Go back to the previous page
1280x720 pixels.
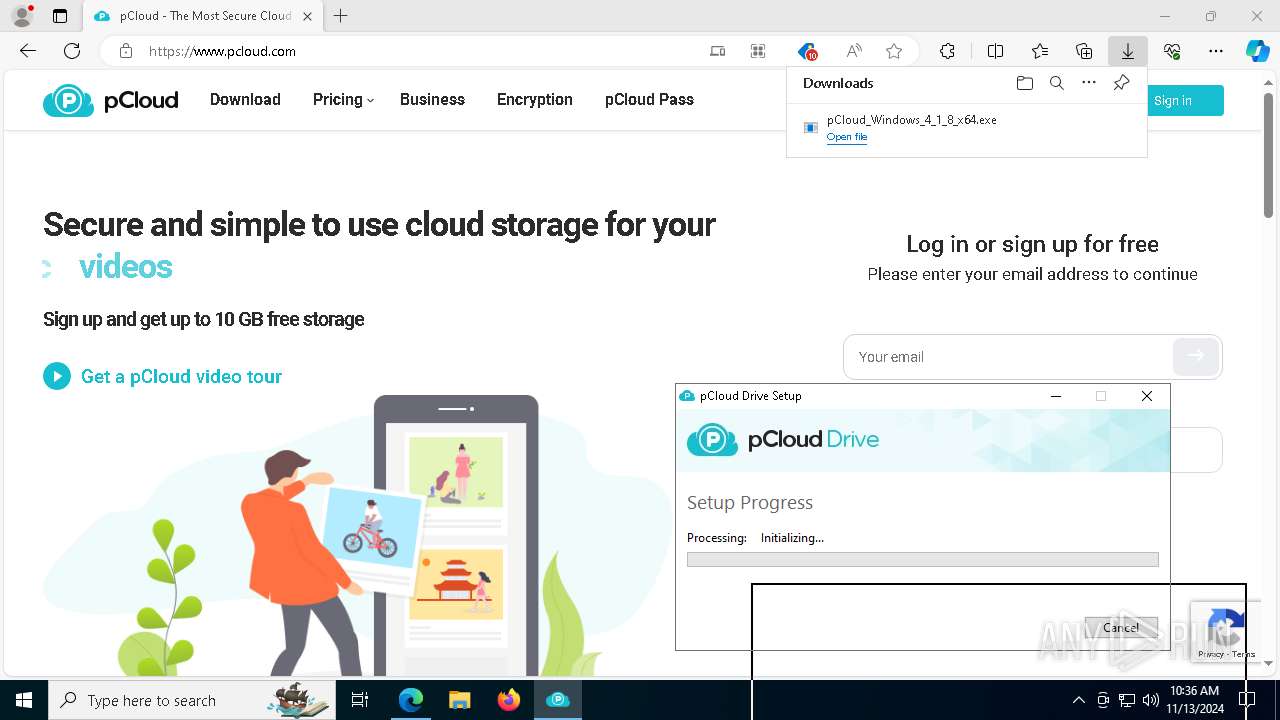click(x=28, y=51)
